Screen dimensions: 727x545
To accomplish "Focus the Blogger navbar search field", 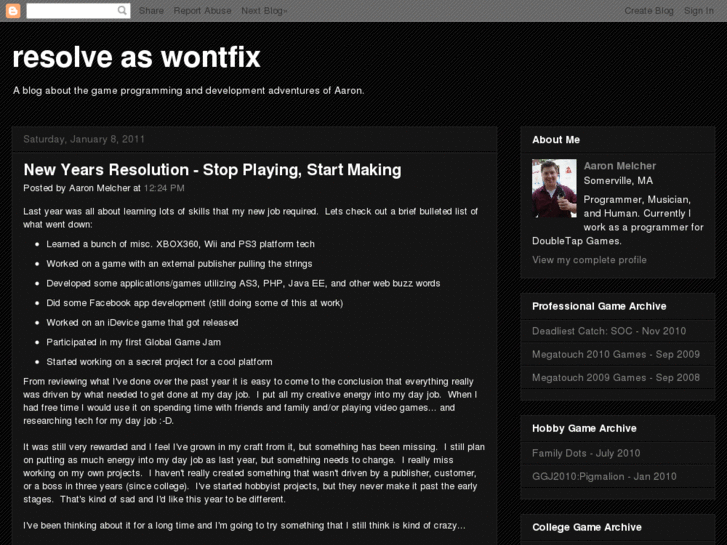I will (x=78, y=11).
